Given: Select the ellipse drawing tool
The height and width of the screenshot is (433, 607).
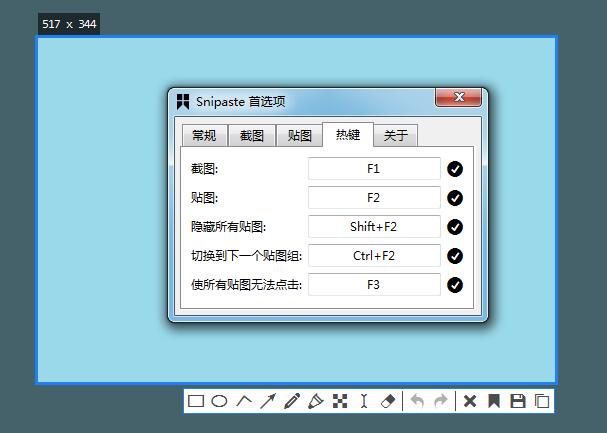Looking at the screenshot, I should (219, 401).
